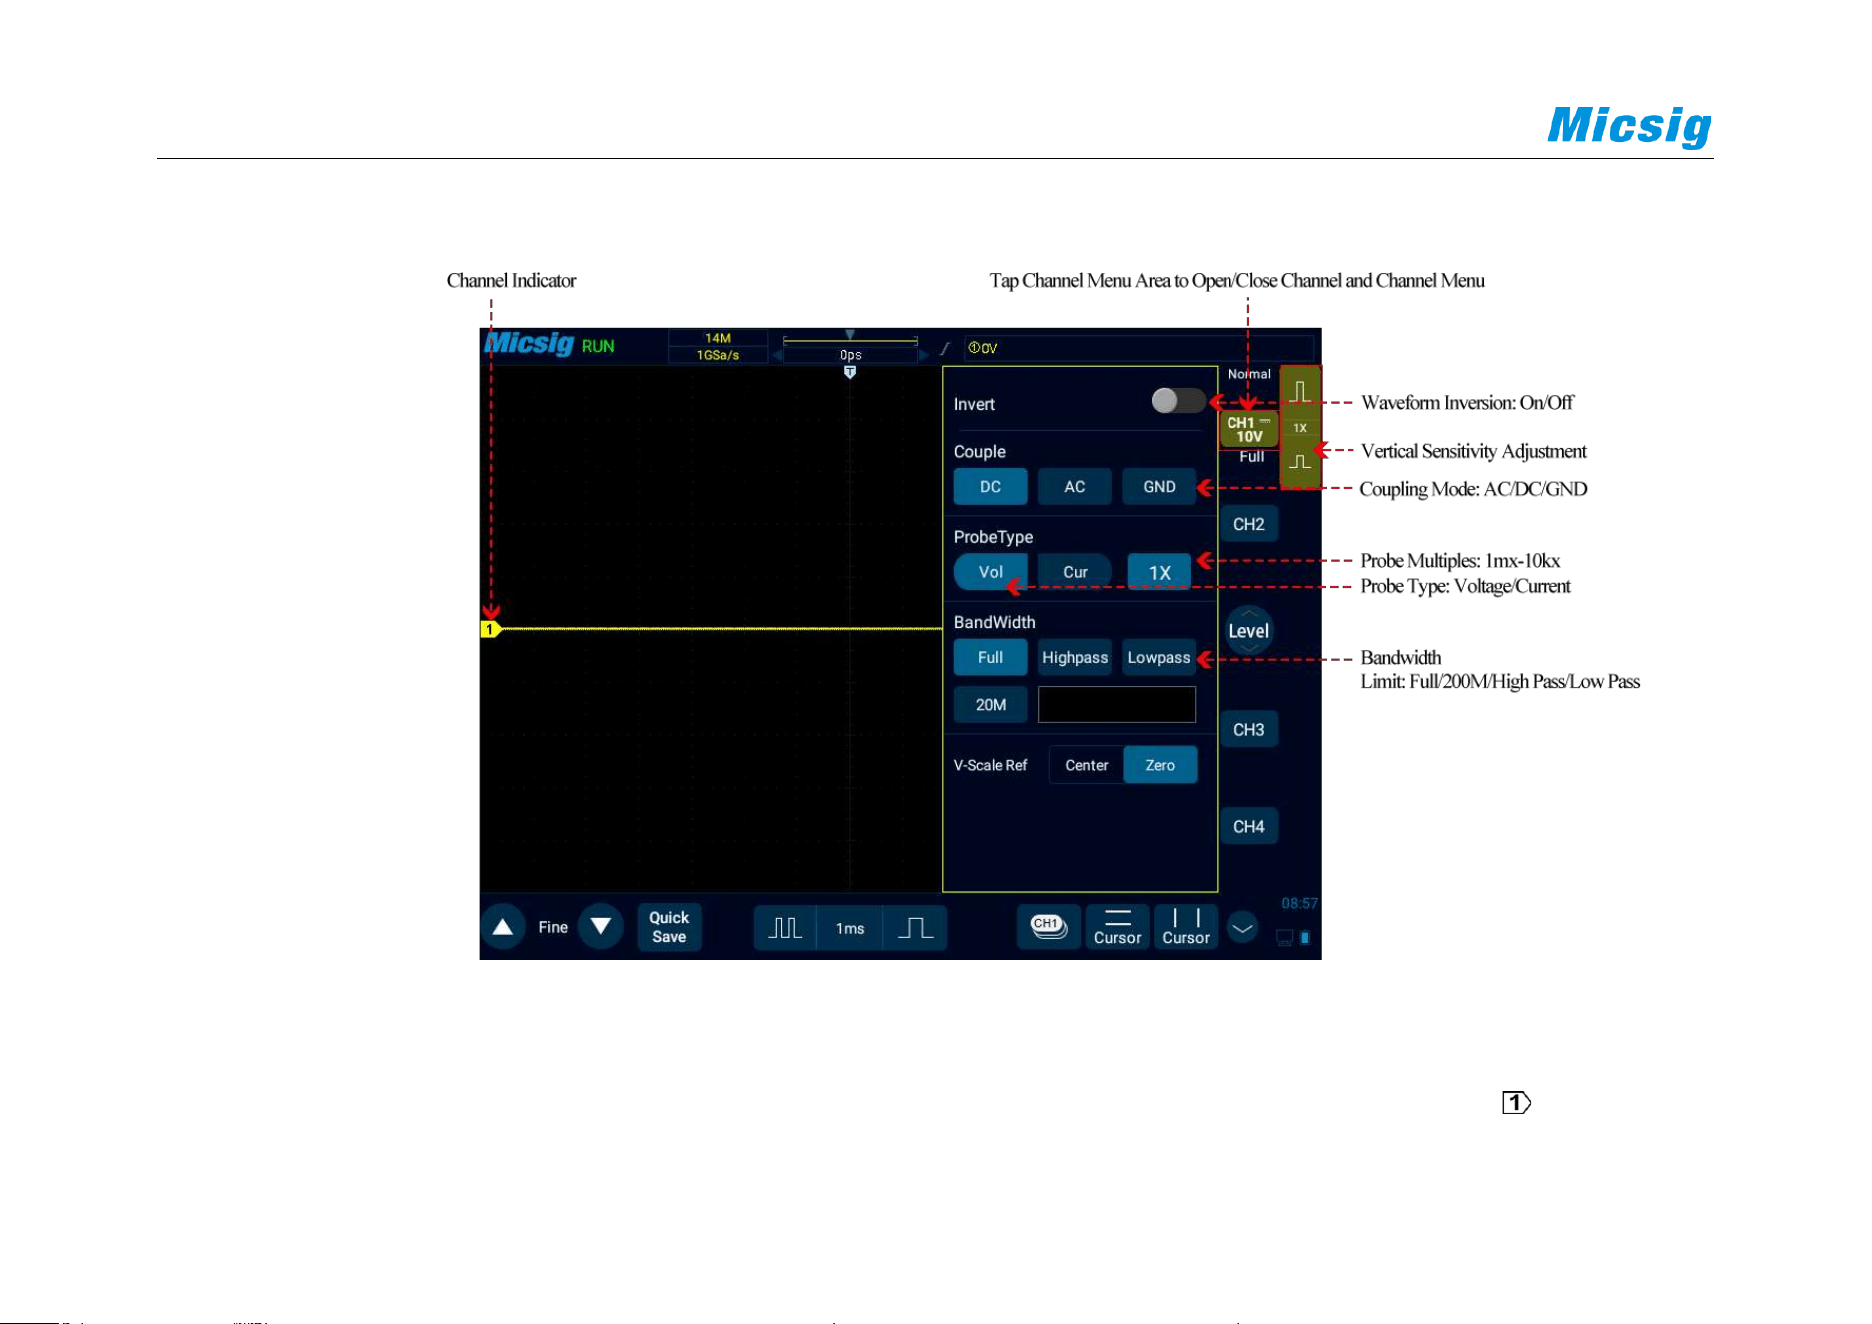Select GND coupling

click(1159, 487)
